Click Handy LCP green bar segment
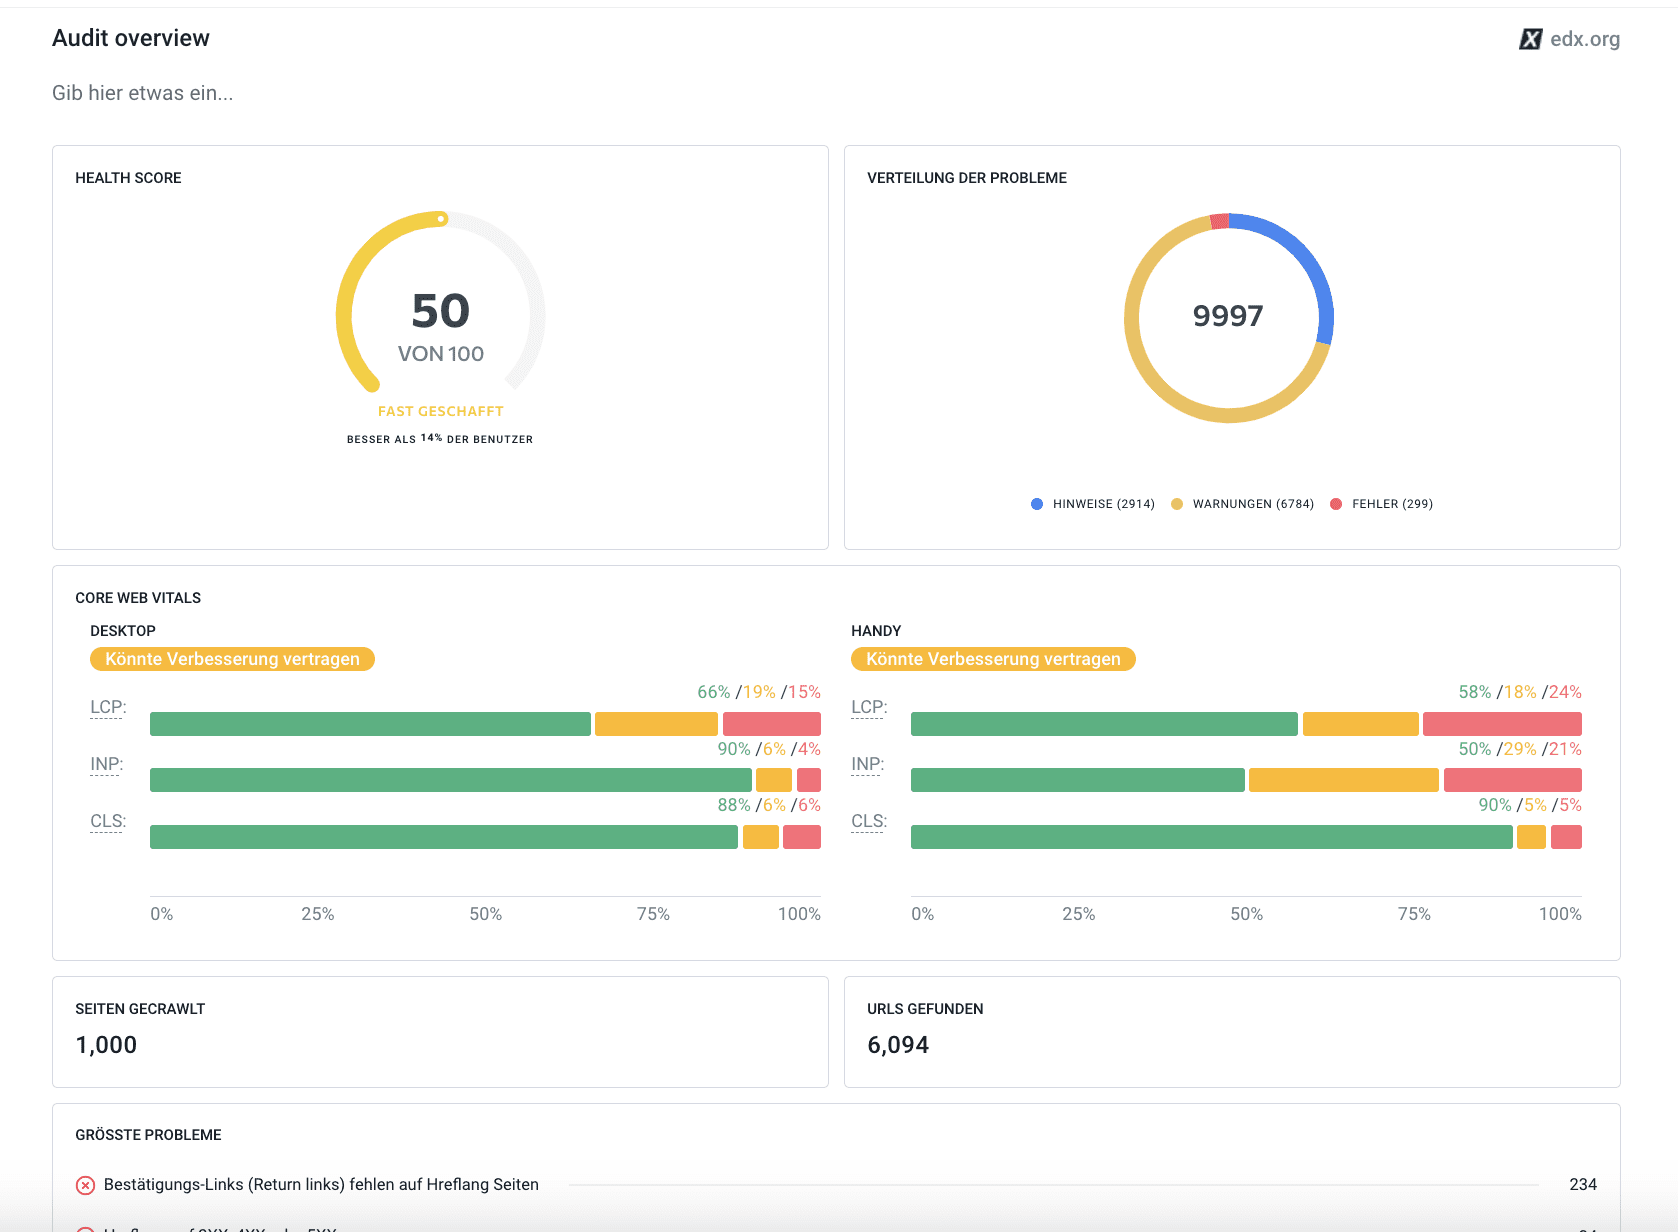This screenshot has width=1678, height=1232. 1104,724
